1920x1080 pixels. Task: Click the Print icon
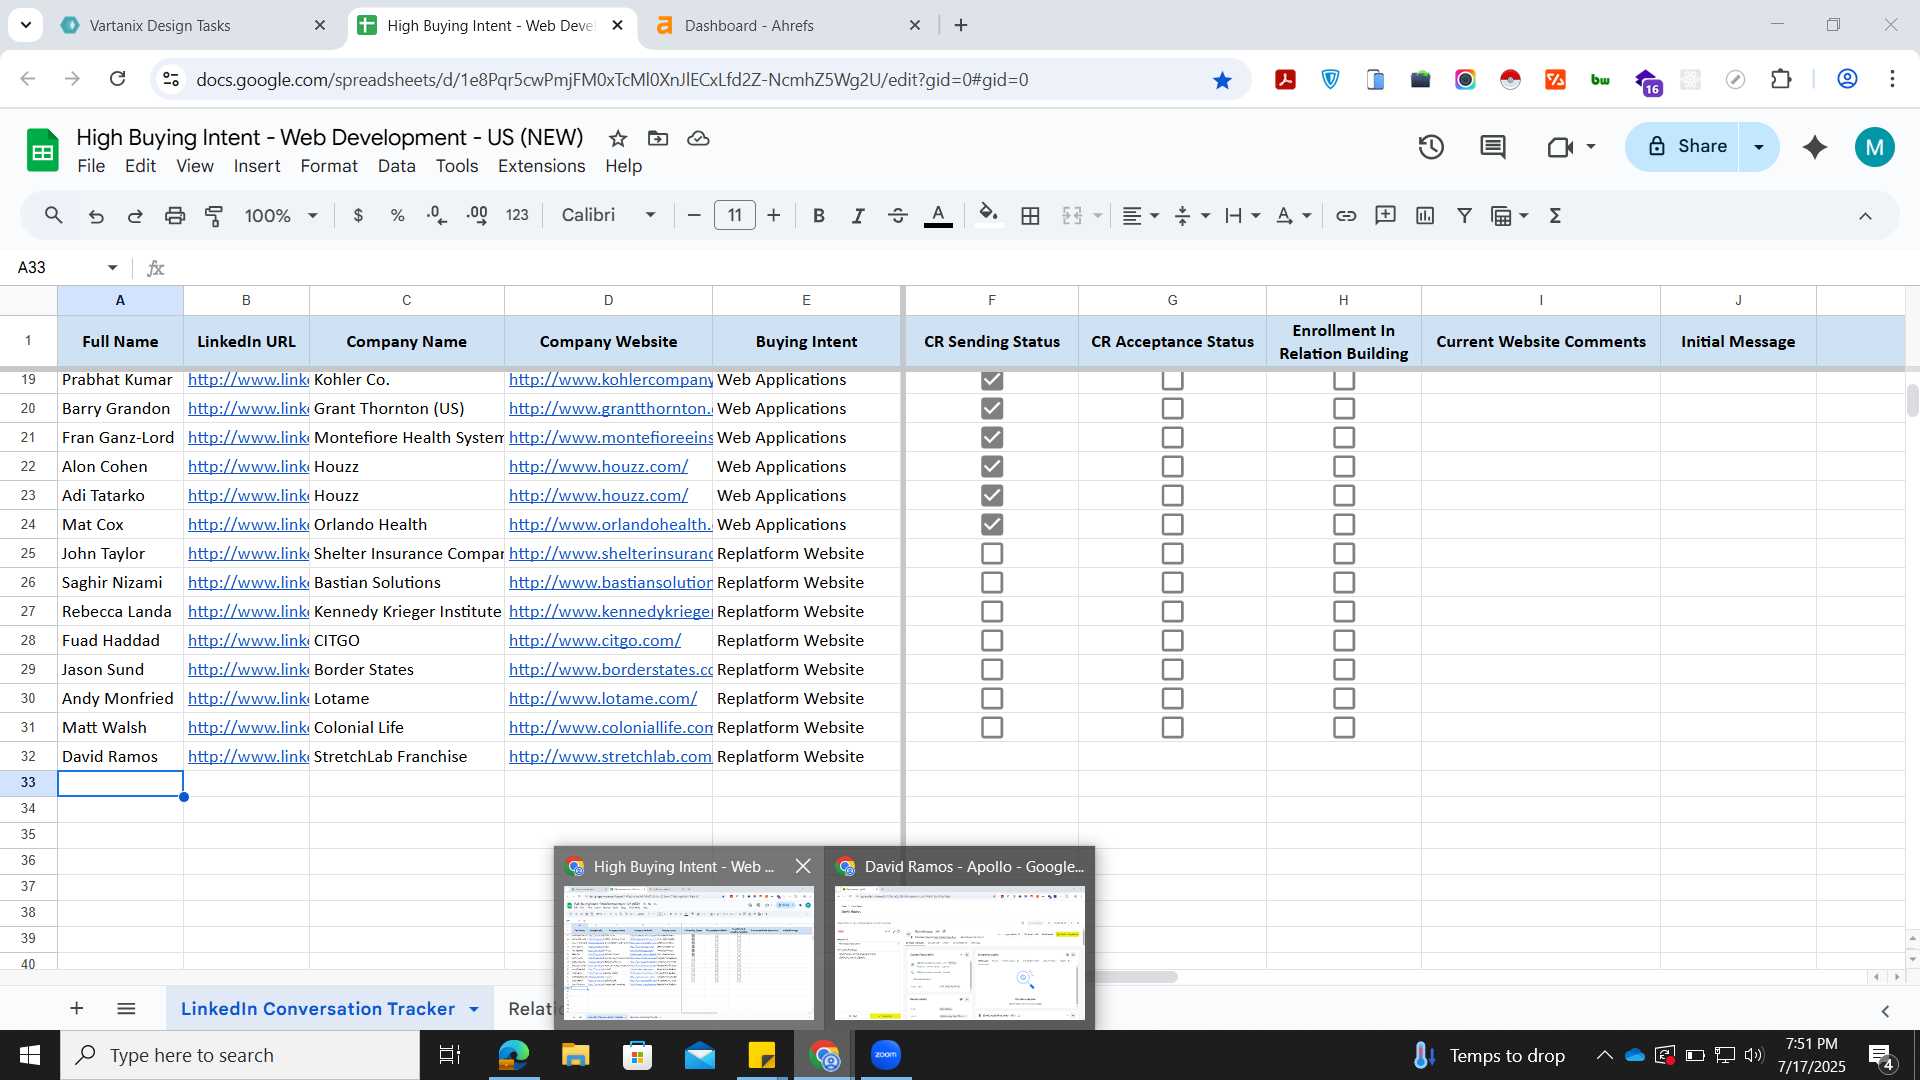(175, 215)
